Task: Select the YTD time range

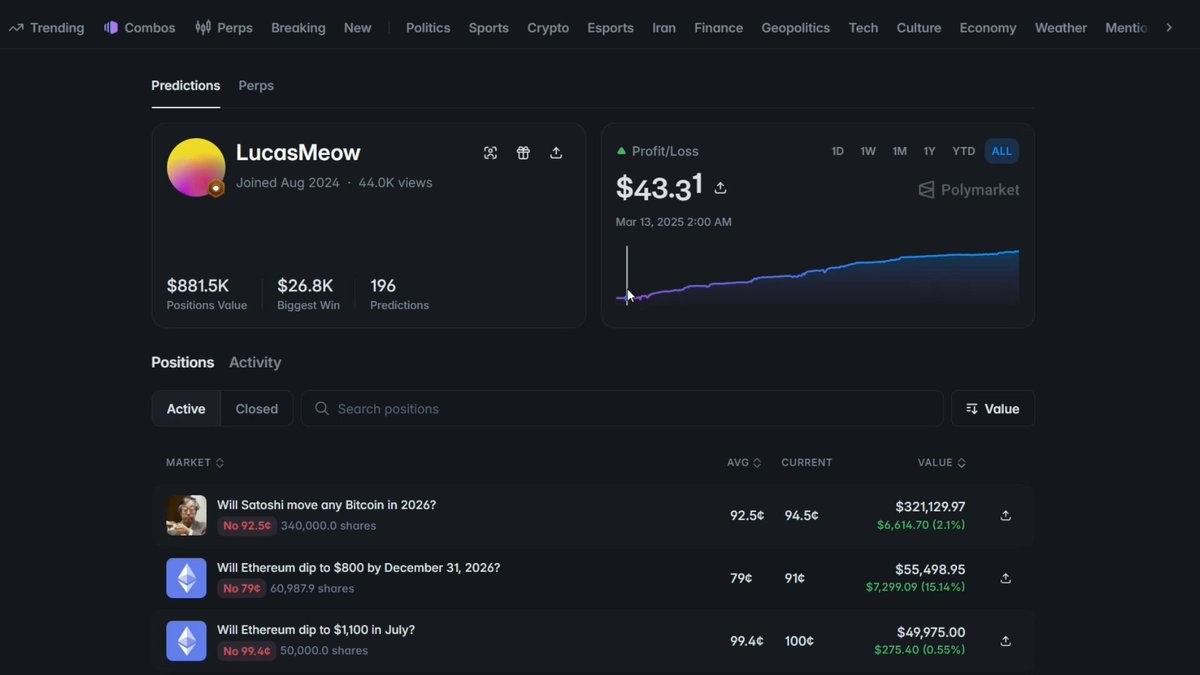Action: click(963, 151)
